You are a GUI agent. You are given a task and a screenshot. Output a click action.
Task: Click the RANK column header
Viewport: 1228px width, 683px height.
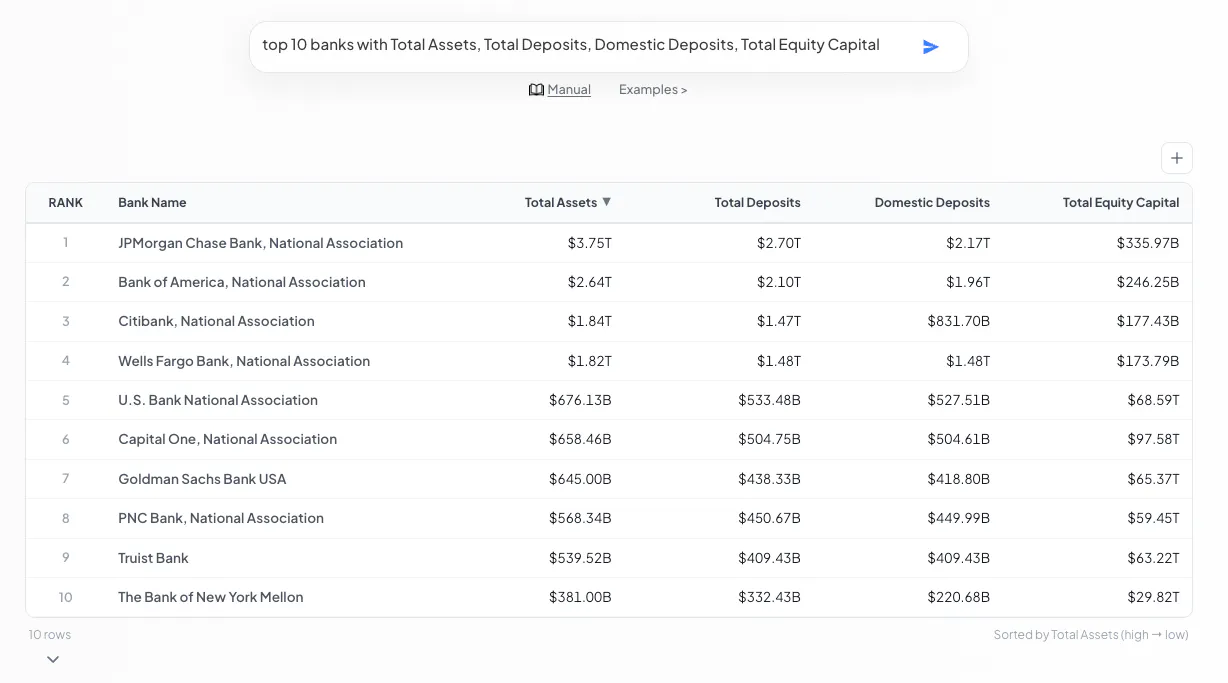click(x=66, y=202)
